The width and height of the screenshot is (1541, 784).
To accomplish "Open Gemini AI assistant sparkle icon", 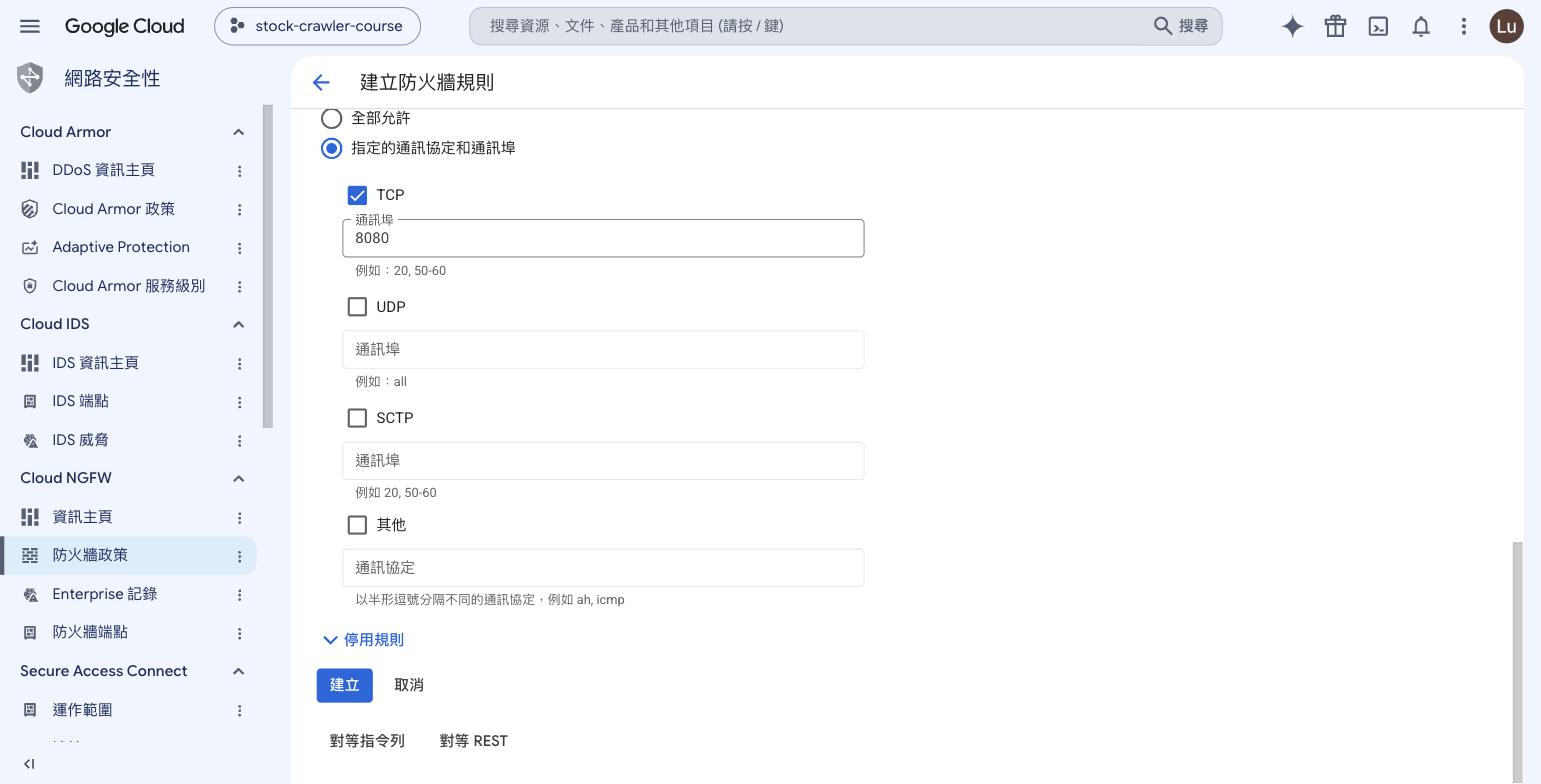I will [1292, 26].
